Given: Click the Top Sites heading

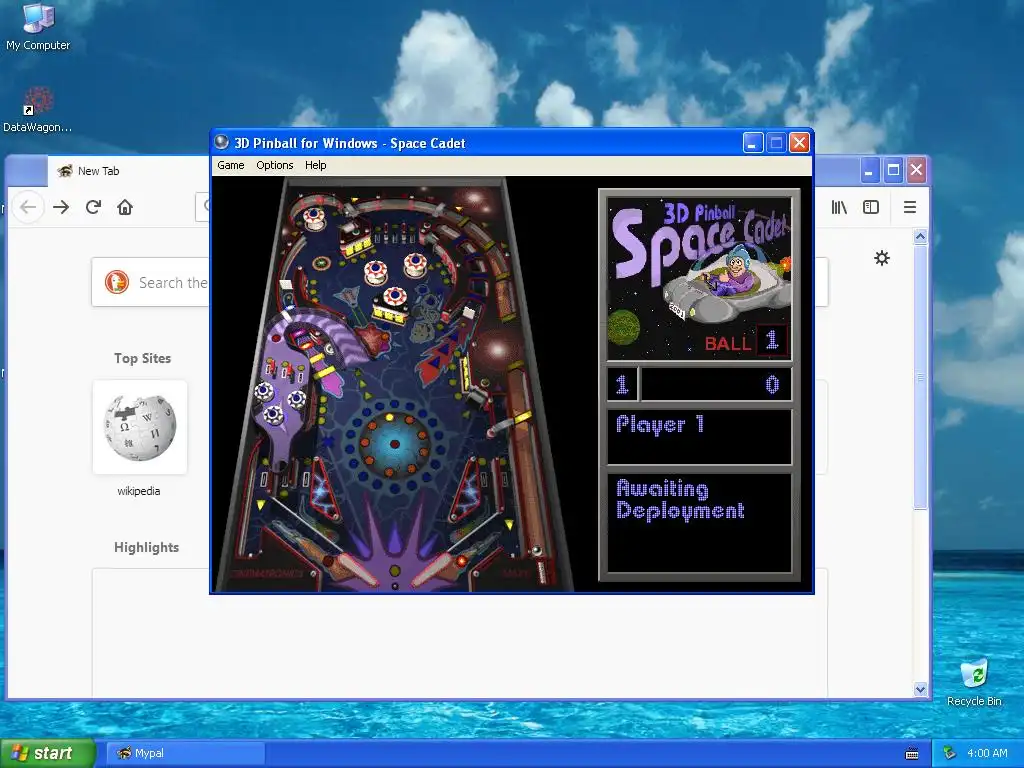Looking at the screenshot, I should [142, 358].
